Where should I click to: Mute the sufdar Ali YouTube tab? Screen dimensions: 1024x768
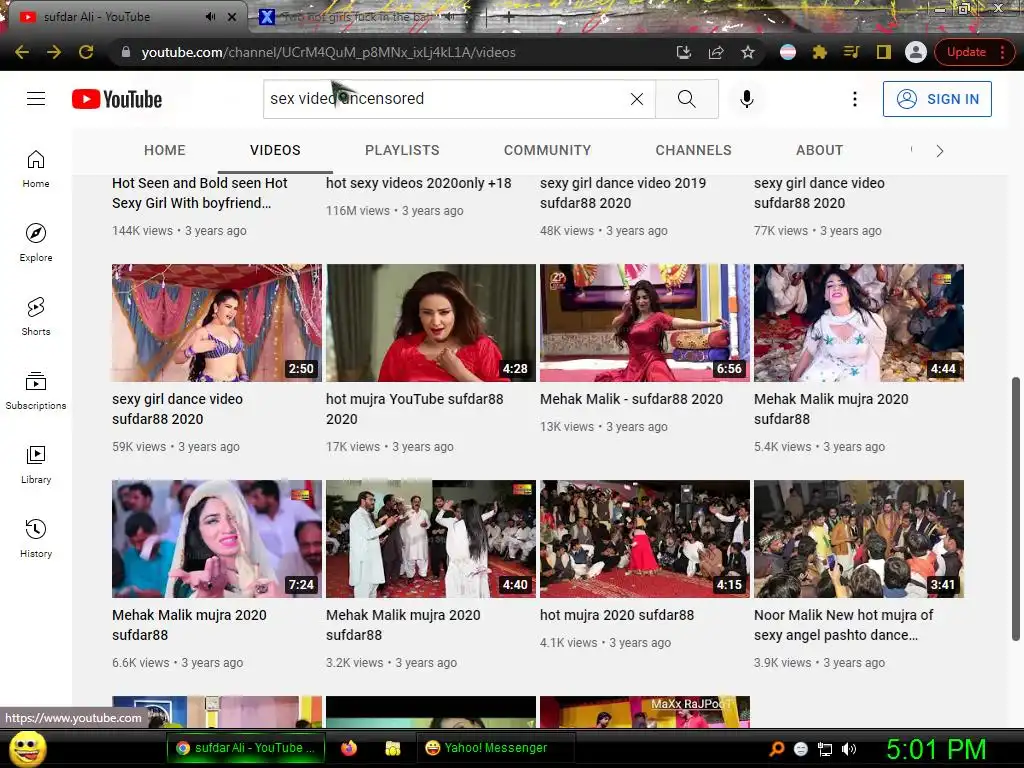210,17
